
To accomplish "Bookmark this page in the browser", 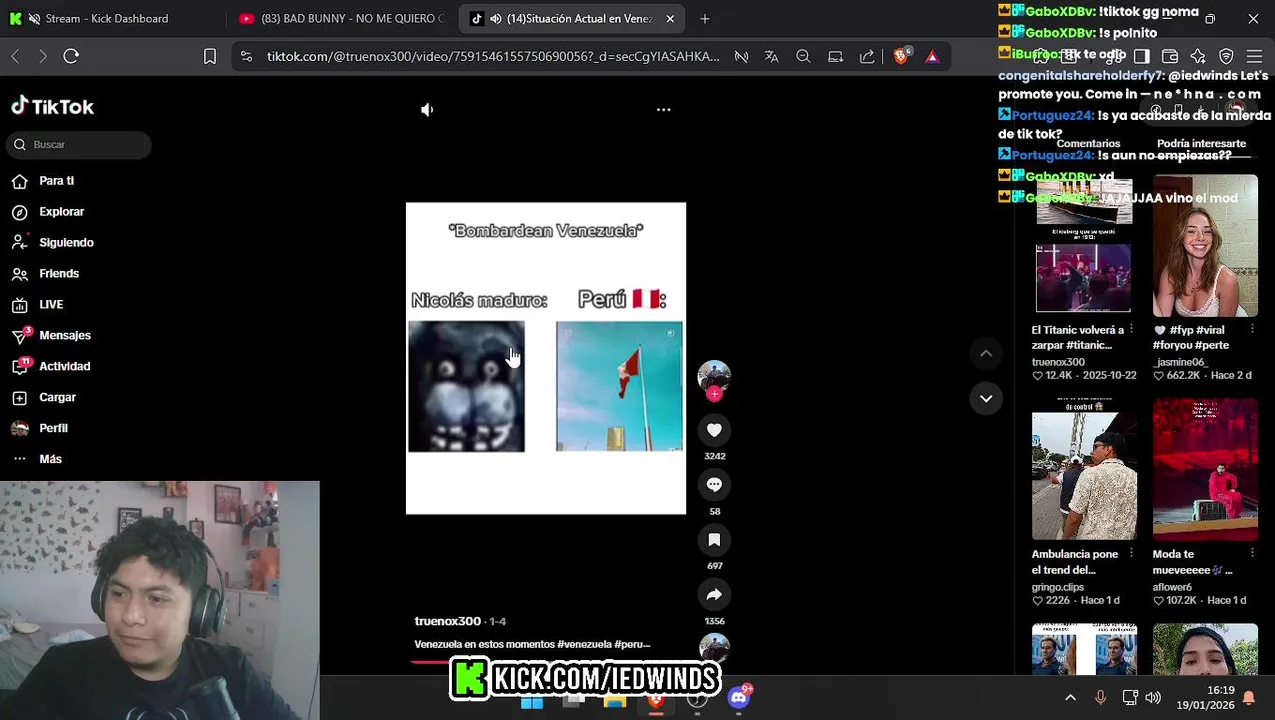I will (210, 56).
